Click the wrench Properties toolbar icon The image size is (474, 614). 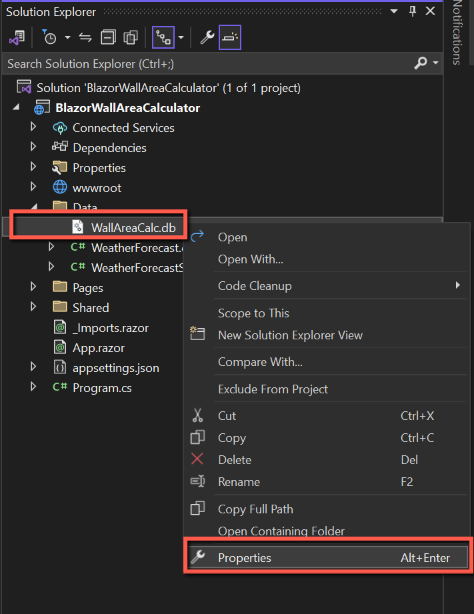pyautogui.click(x=207, y=38)
